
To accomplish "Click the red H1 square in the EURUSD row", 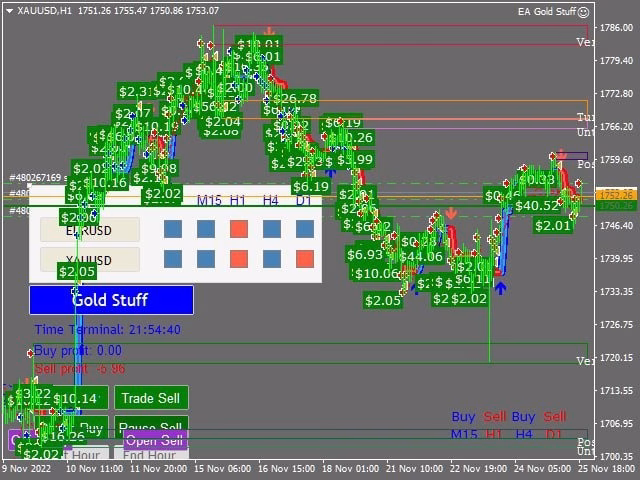I will [x=239, y=229].
